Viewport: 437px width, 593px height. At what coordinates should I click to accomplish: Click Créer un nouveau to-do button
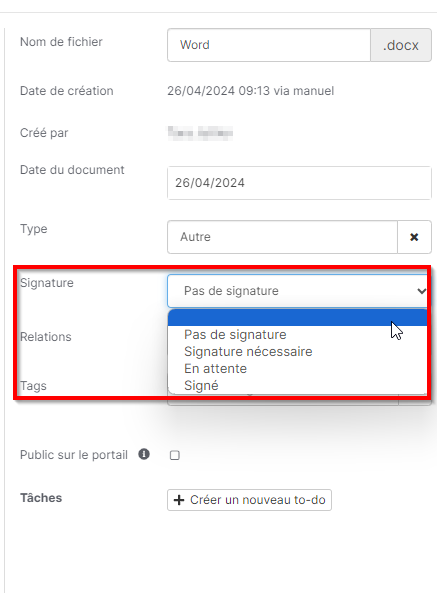(x=249, y=500)
